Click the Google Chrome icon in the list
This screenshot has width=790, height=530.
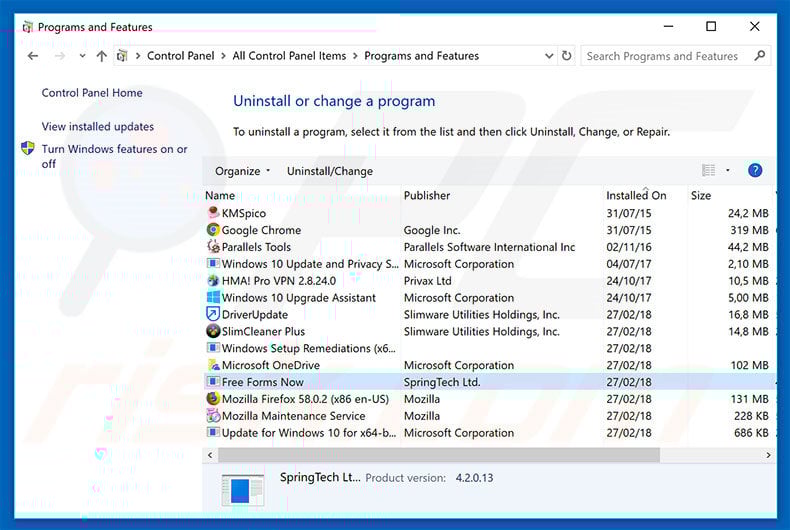coord(213,230)
